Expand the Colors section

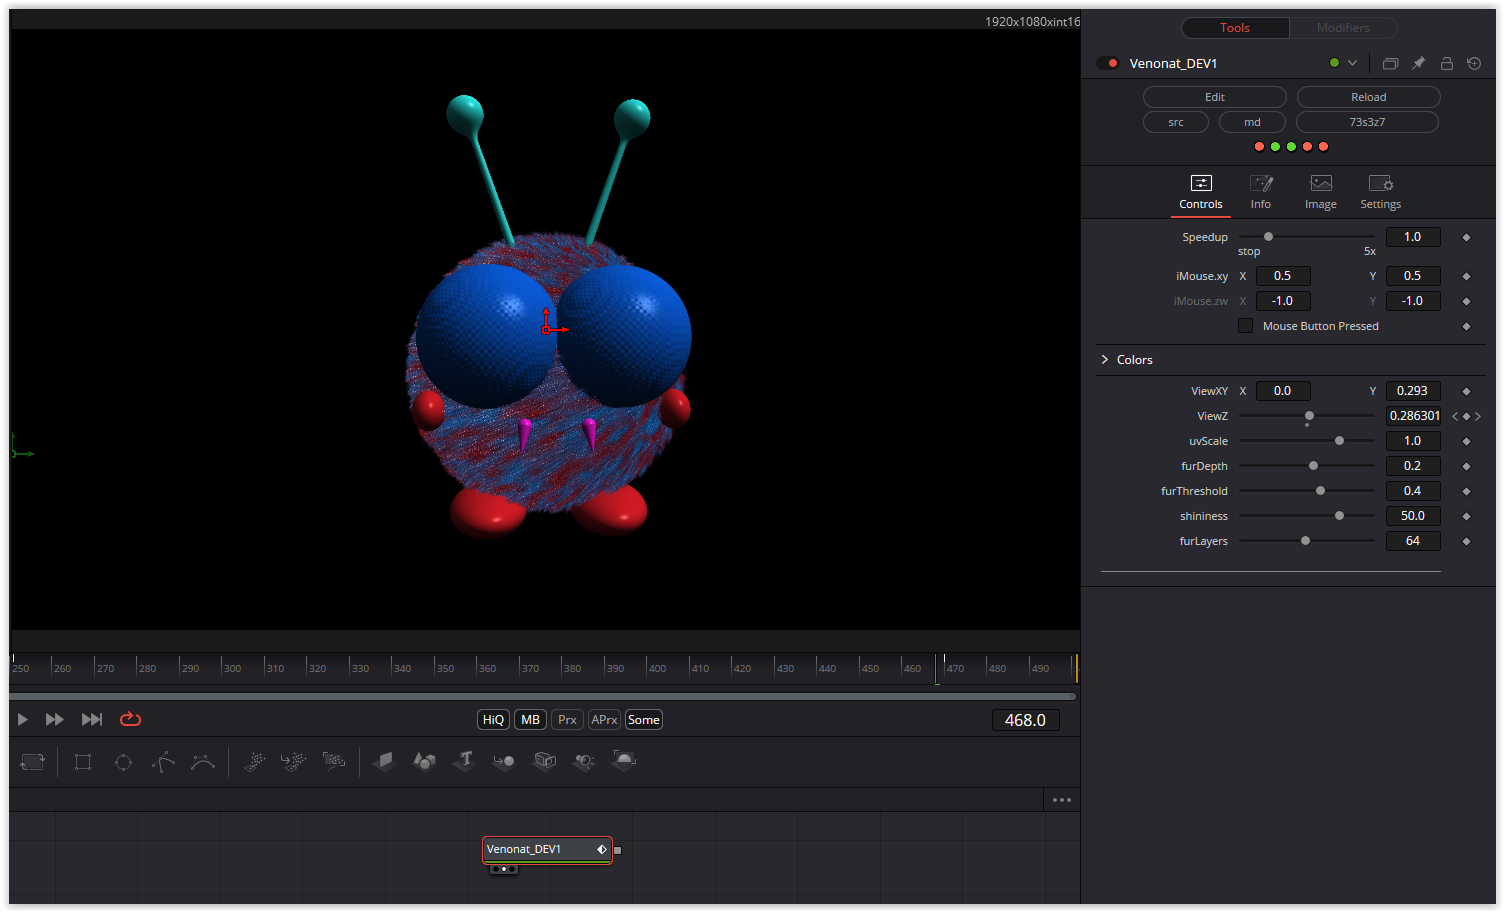[x=1104, y=359]
